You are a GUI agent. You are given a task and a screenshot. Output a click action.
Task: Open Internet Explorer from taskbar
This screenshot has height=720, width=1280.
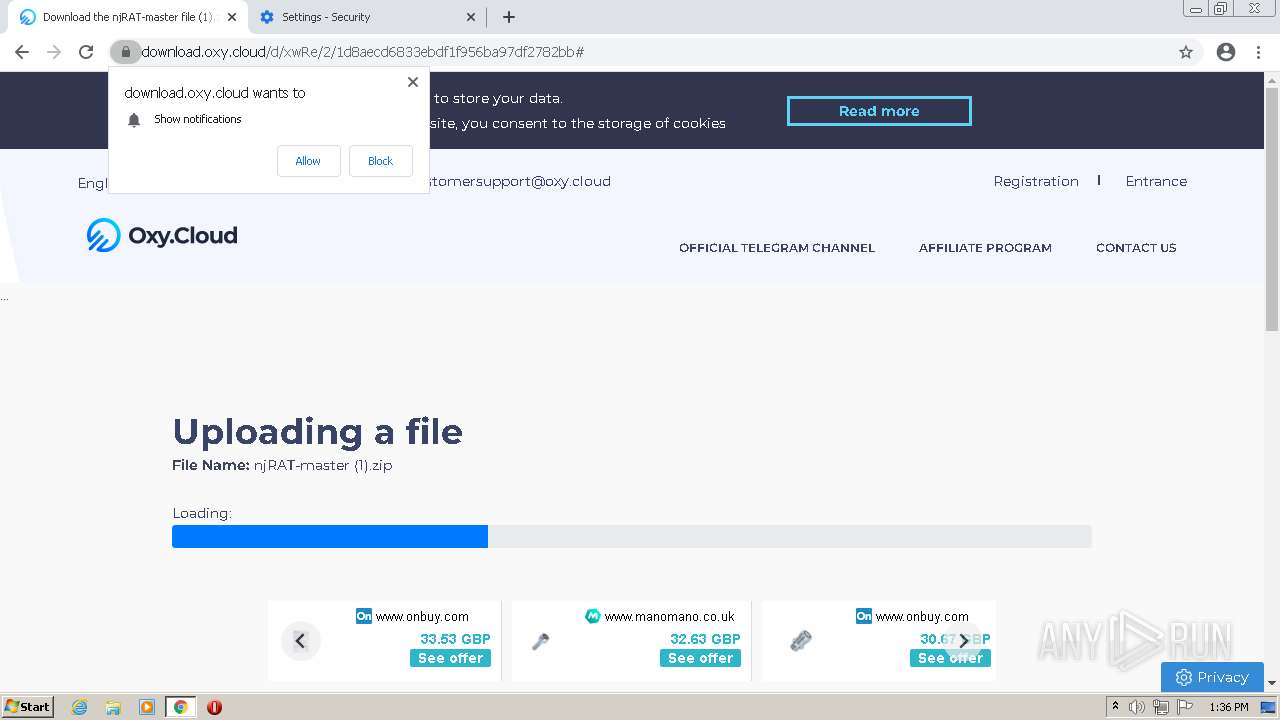pos(80,707)
